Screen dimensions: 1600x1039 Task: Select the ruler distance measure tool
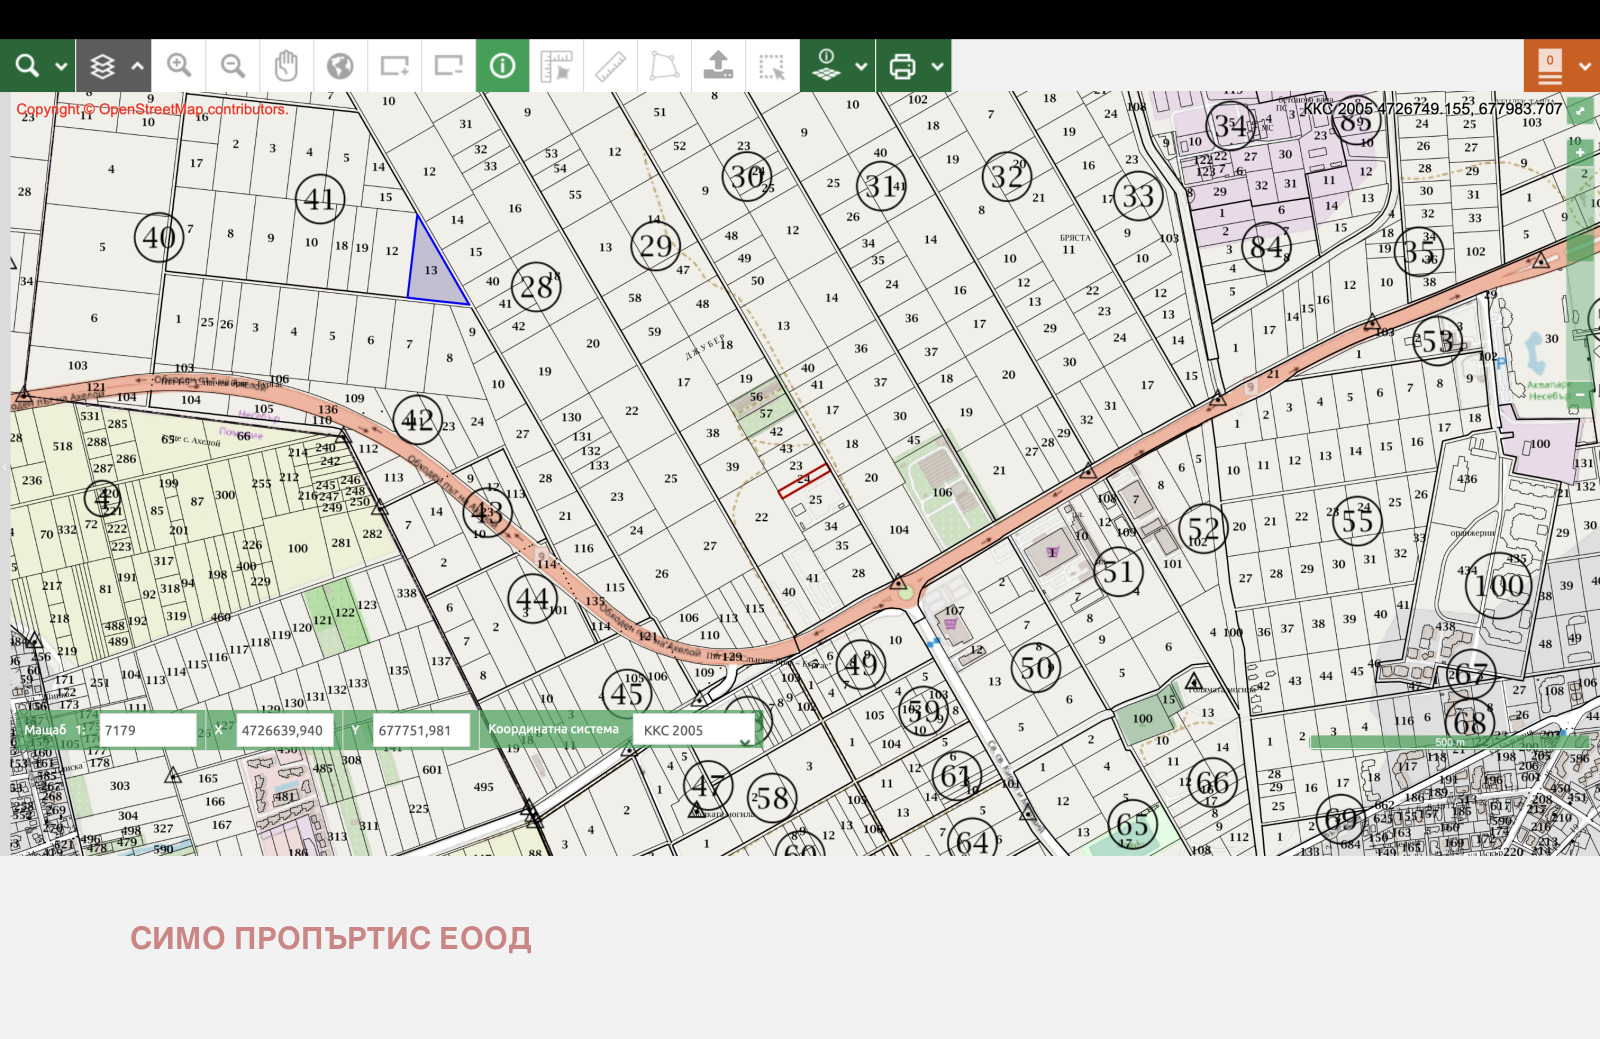click(610, 66)
